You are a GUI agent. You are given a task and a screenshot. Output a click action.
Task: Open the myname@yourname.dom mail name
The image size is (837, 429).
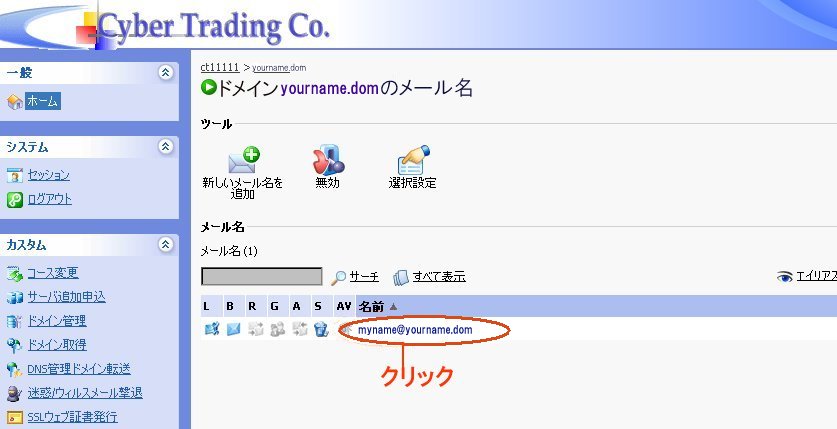coord(415,329)
